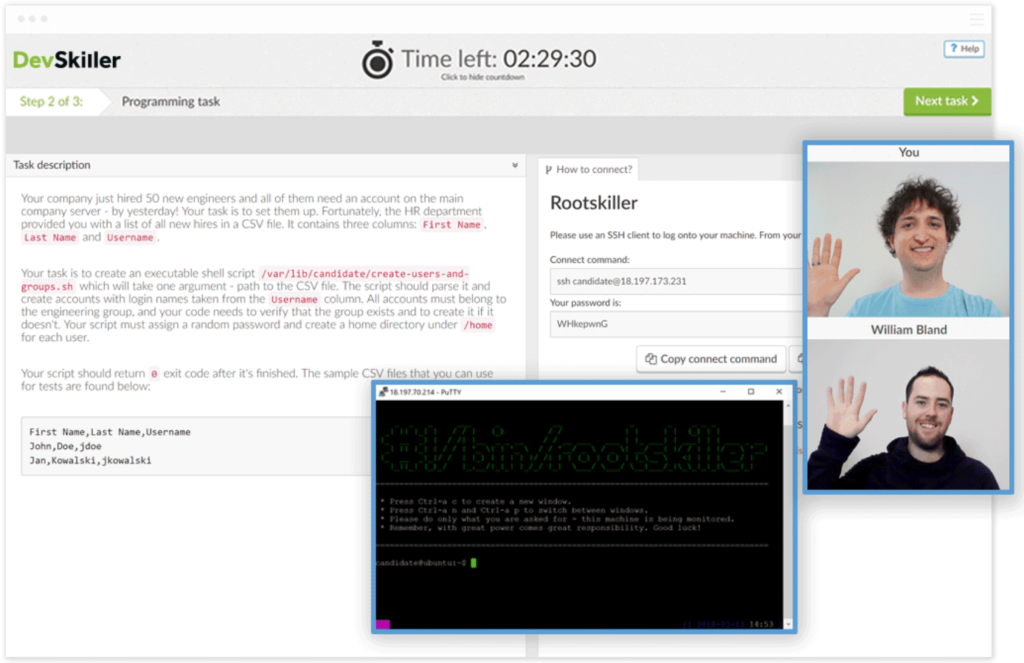The image size is (1024, 663).
Task: Open the Help button
Action: 964,49
